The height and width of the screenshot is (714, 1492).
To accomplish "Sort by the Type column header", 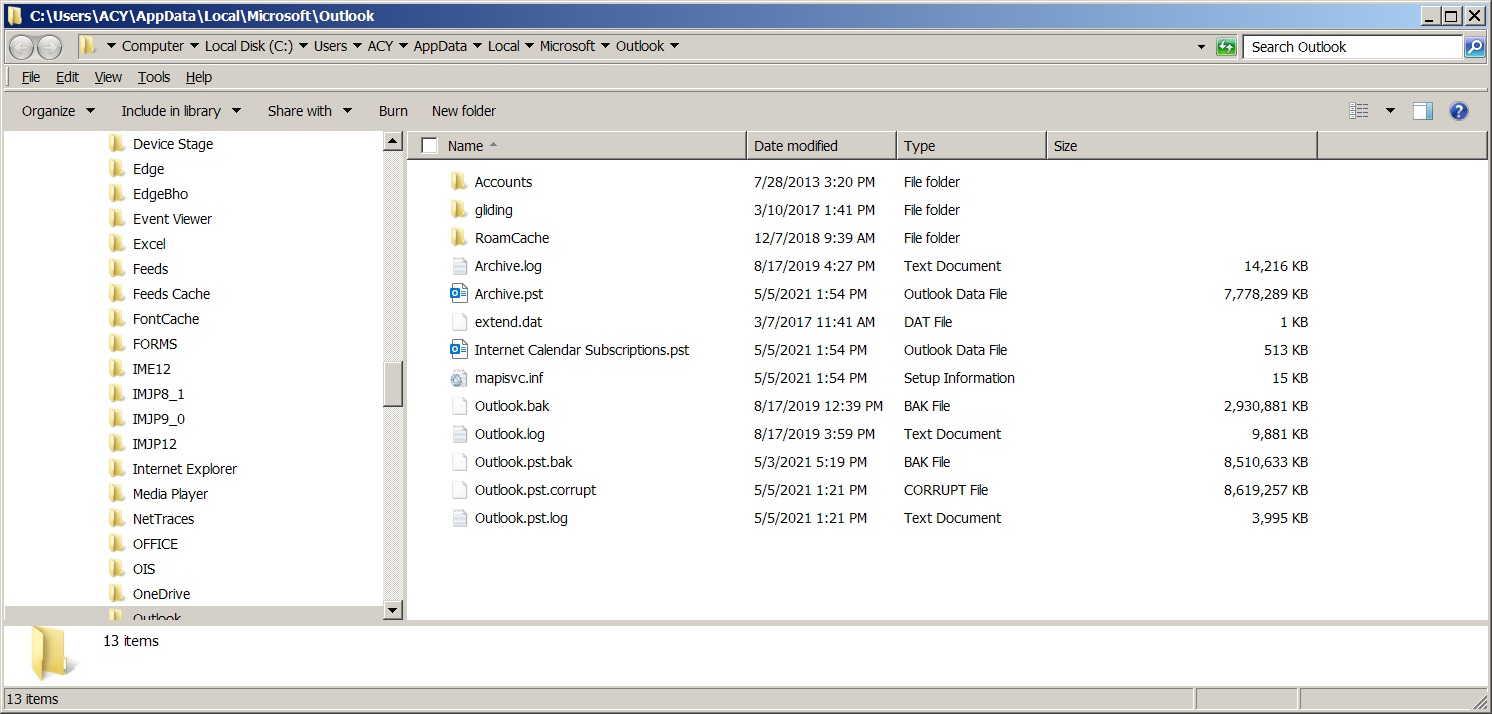I will pos(971,146).
